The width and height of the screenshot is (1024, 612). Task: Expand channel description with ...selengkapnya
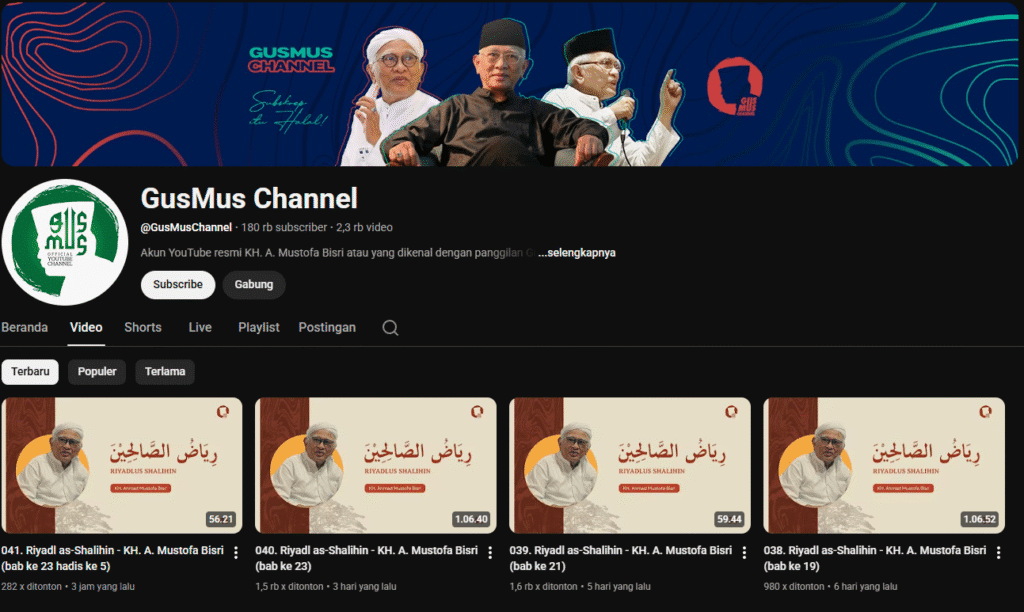point(576,253)
